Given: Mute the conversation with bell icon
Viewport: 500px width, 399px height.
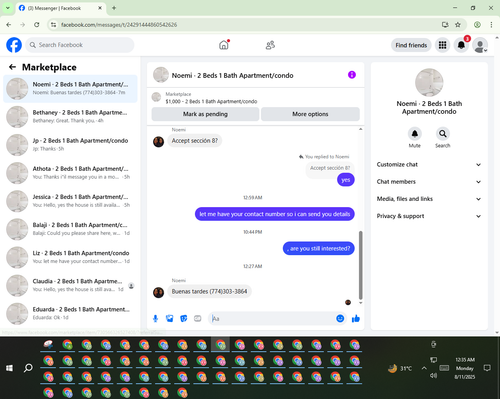Looking at the screenshot, I should (x=415, y=134).
